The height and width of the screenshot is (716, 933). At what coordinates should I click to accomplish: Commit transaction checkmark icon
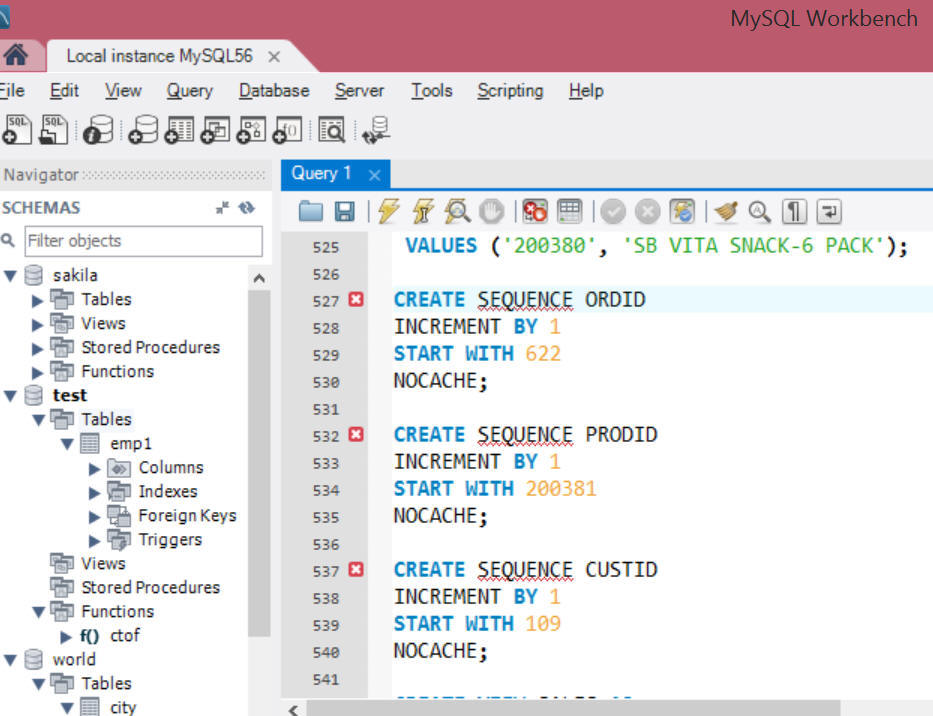point(613,211)
